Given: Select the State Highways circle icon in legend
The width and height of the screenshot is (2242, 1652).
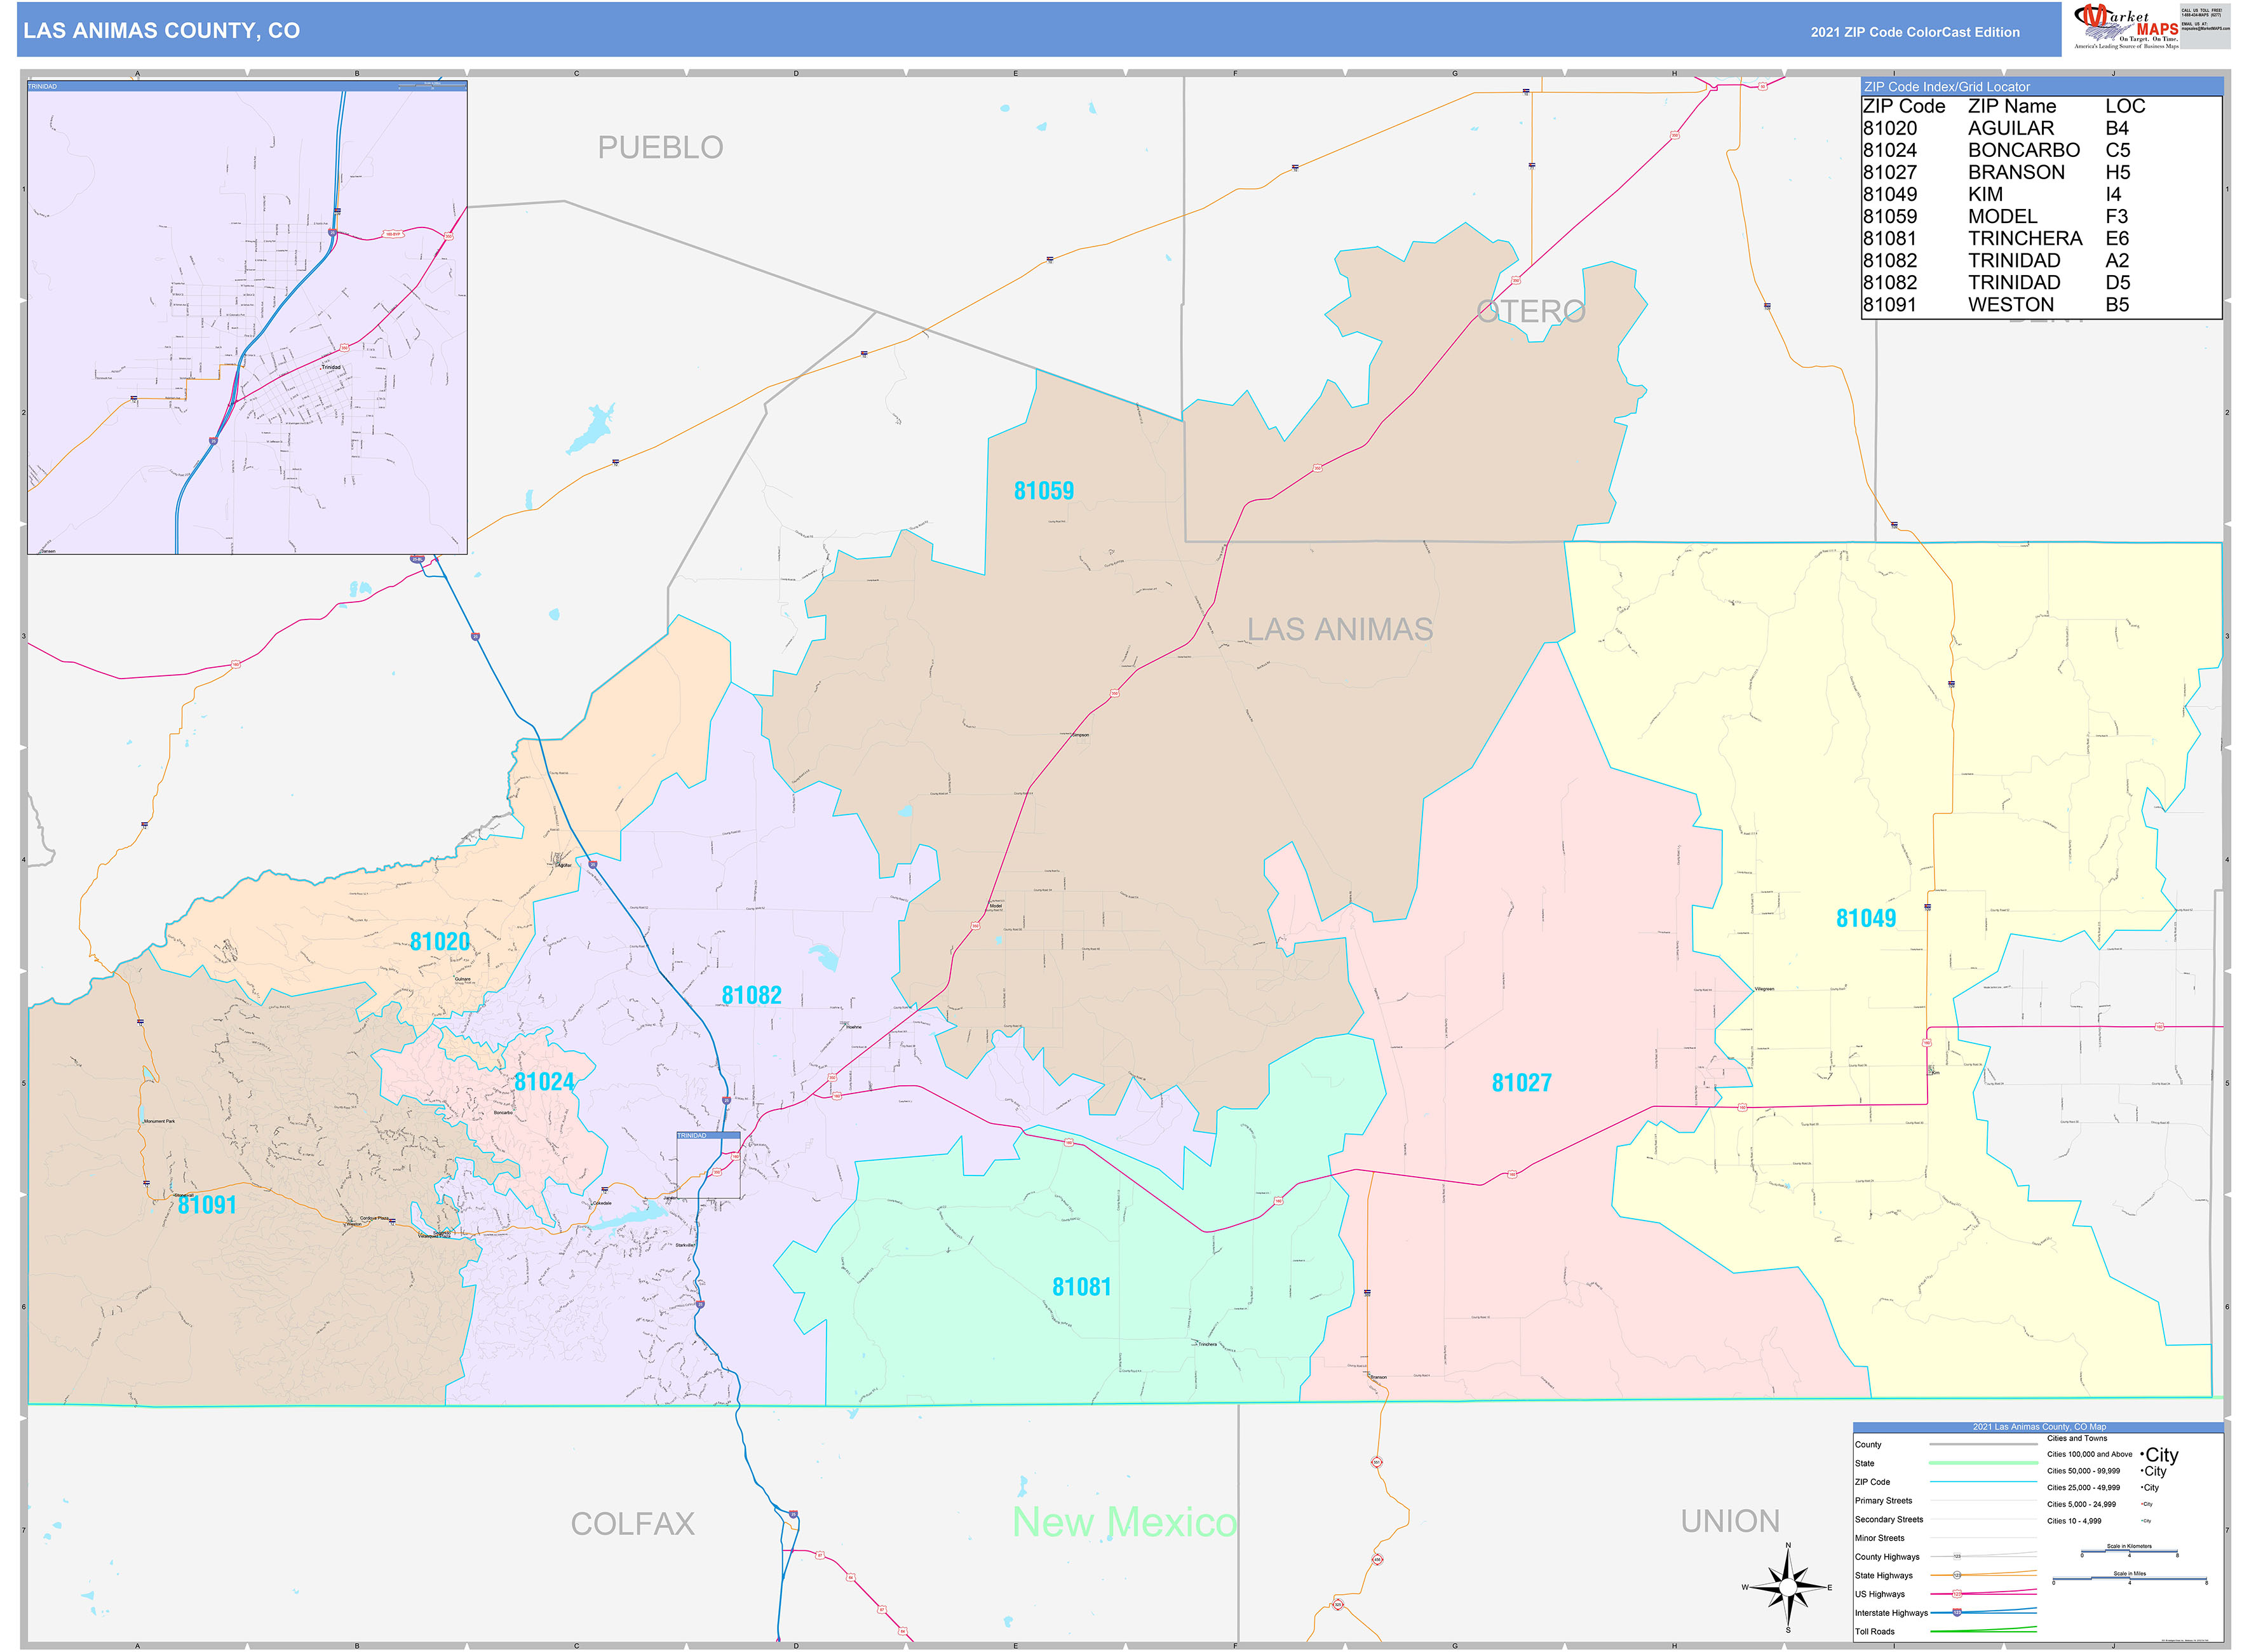Looking at the screenshot, I should click(1957, 1574).
